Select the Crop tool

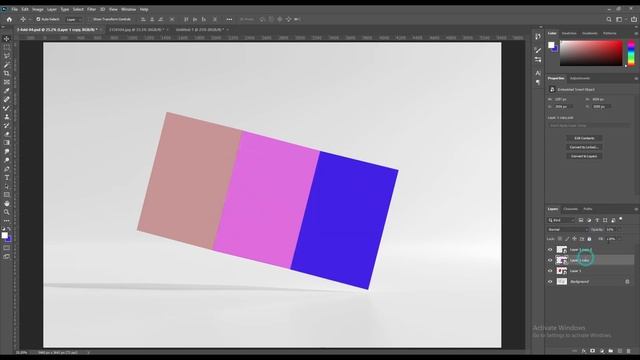click(x=7, y=73)
